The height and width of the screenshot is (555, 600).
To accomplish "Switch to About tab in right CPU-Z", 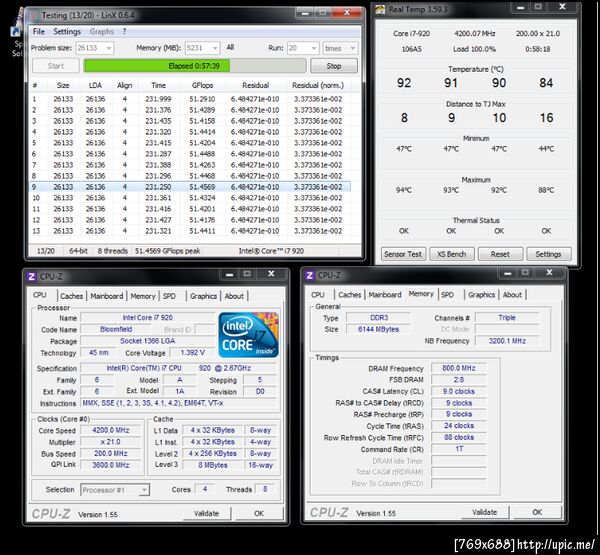I will [x=512, y=295].
